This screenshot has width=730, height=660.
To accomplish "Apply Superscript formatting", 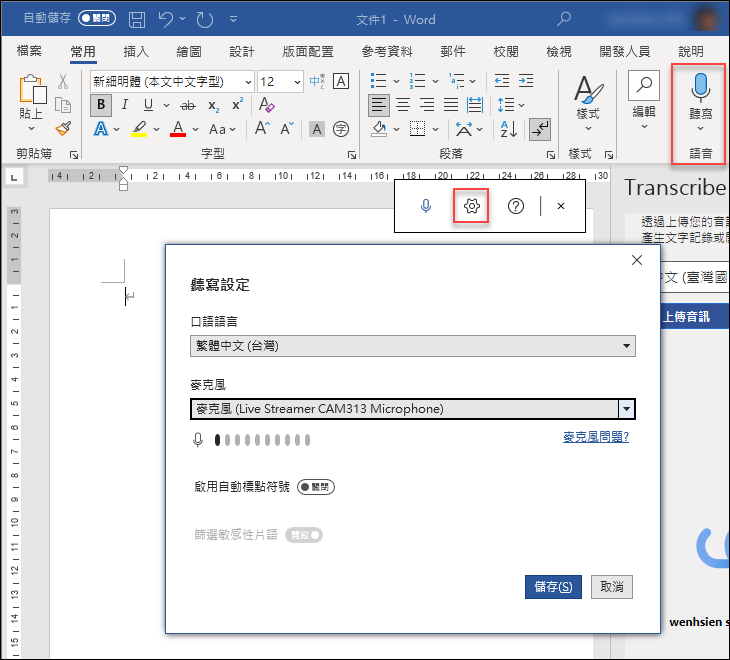I will (237, 105).
